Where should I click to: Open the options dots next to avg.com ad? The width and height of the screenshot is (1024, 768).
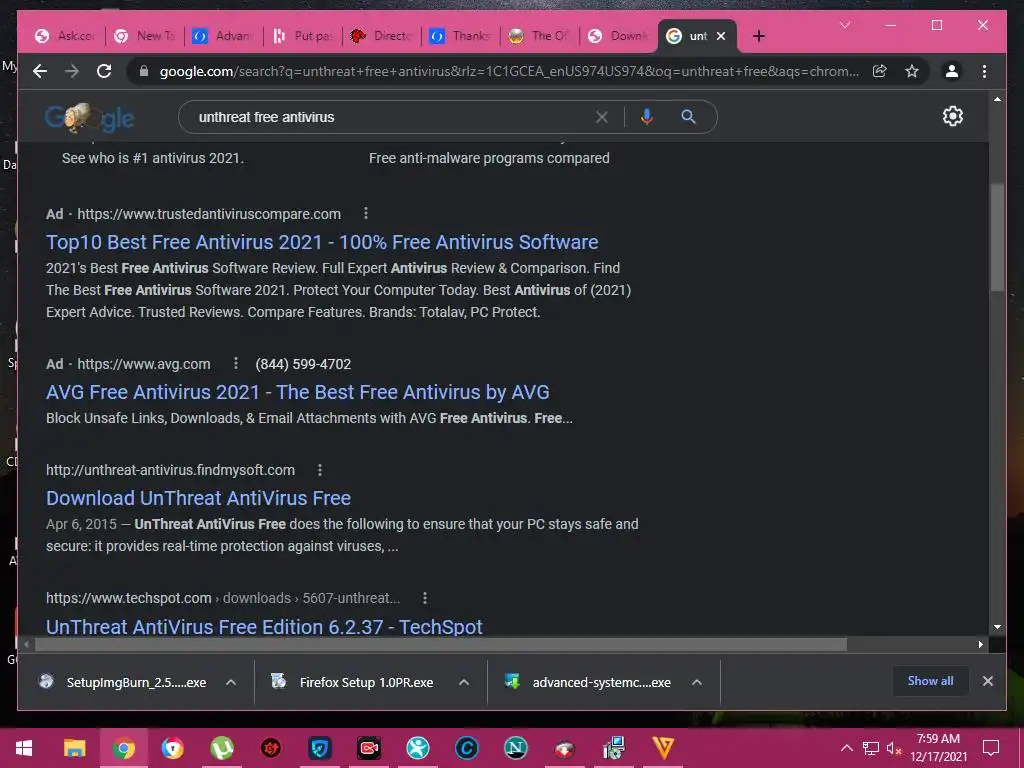[236, 364]
